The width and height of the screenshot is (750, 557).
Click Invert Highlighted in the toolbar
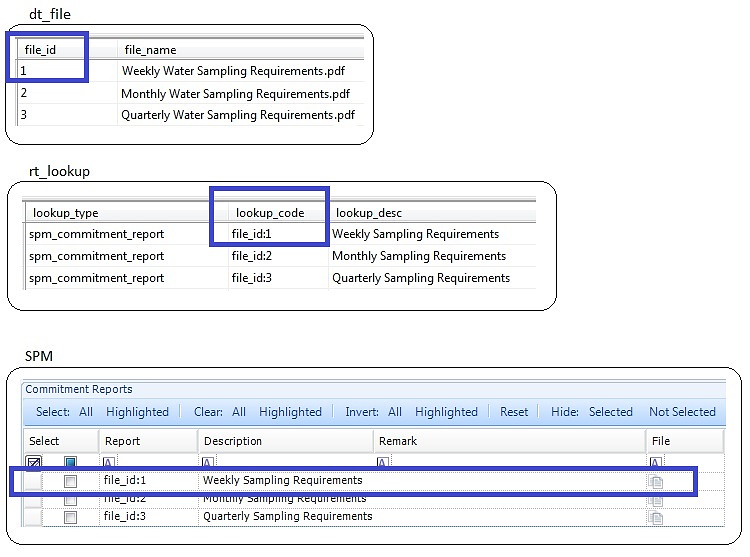click(446, 412)
